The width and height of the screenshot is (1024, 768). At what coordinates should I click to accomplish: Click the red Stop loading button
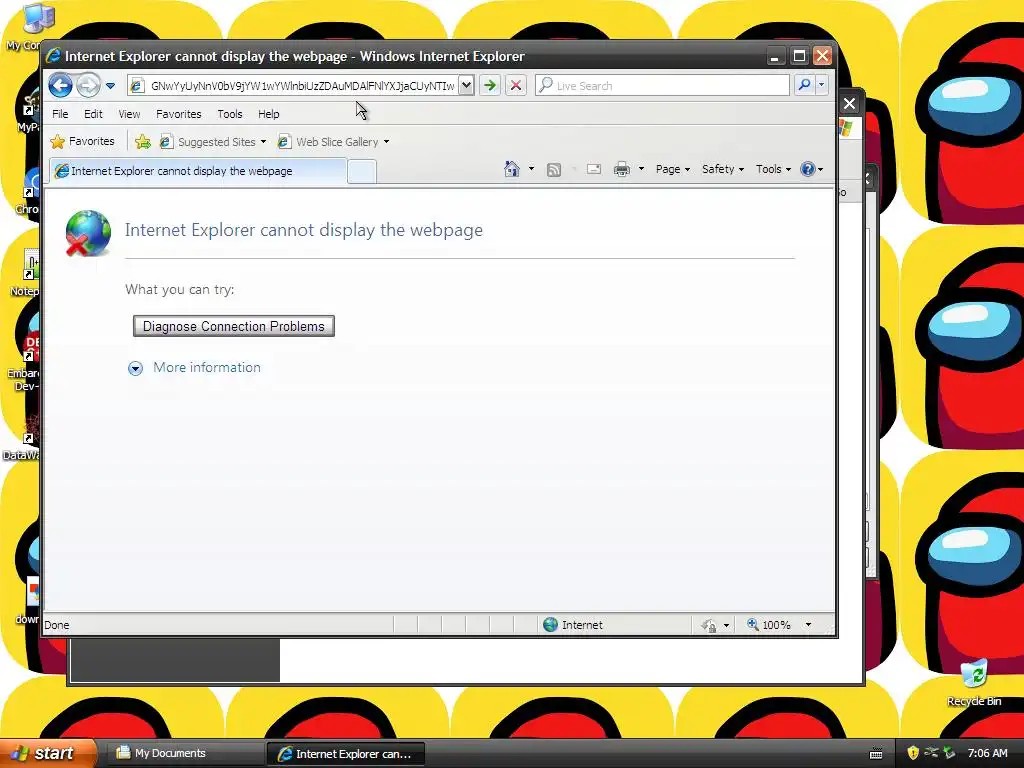coord(515,85)
